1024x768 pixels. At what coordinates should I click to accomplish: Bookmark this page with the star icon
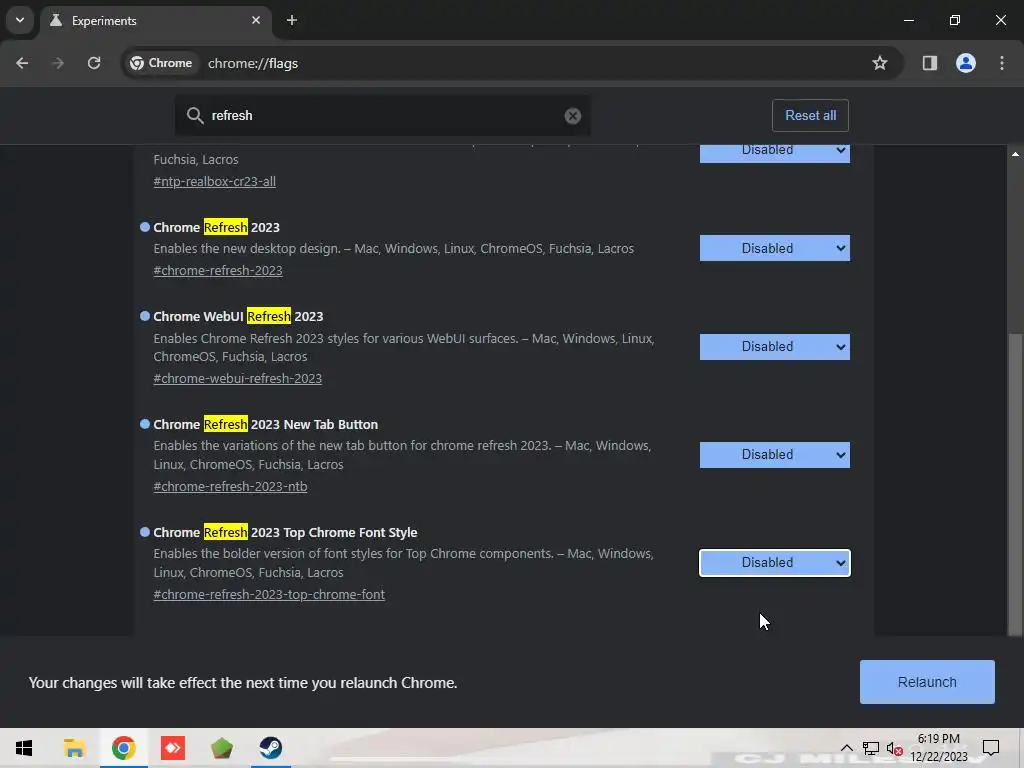[x=880, y=63]
